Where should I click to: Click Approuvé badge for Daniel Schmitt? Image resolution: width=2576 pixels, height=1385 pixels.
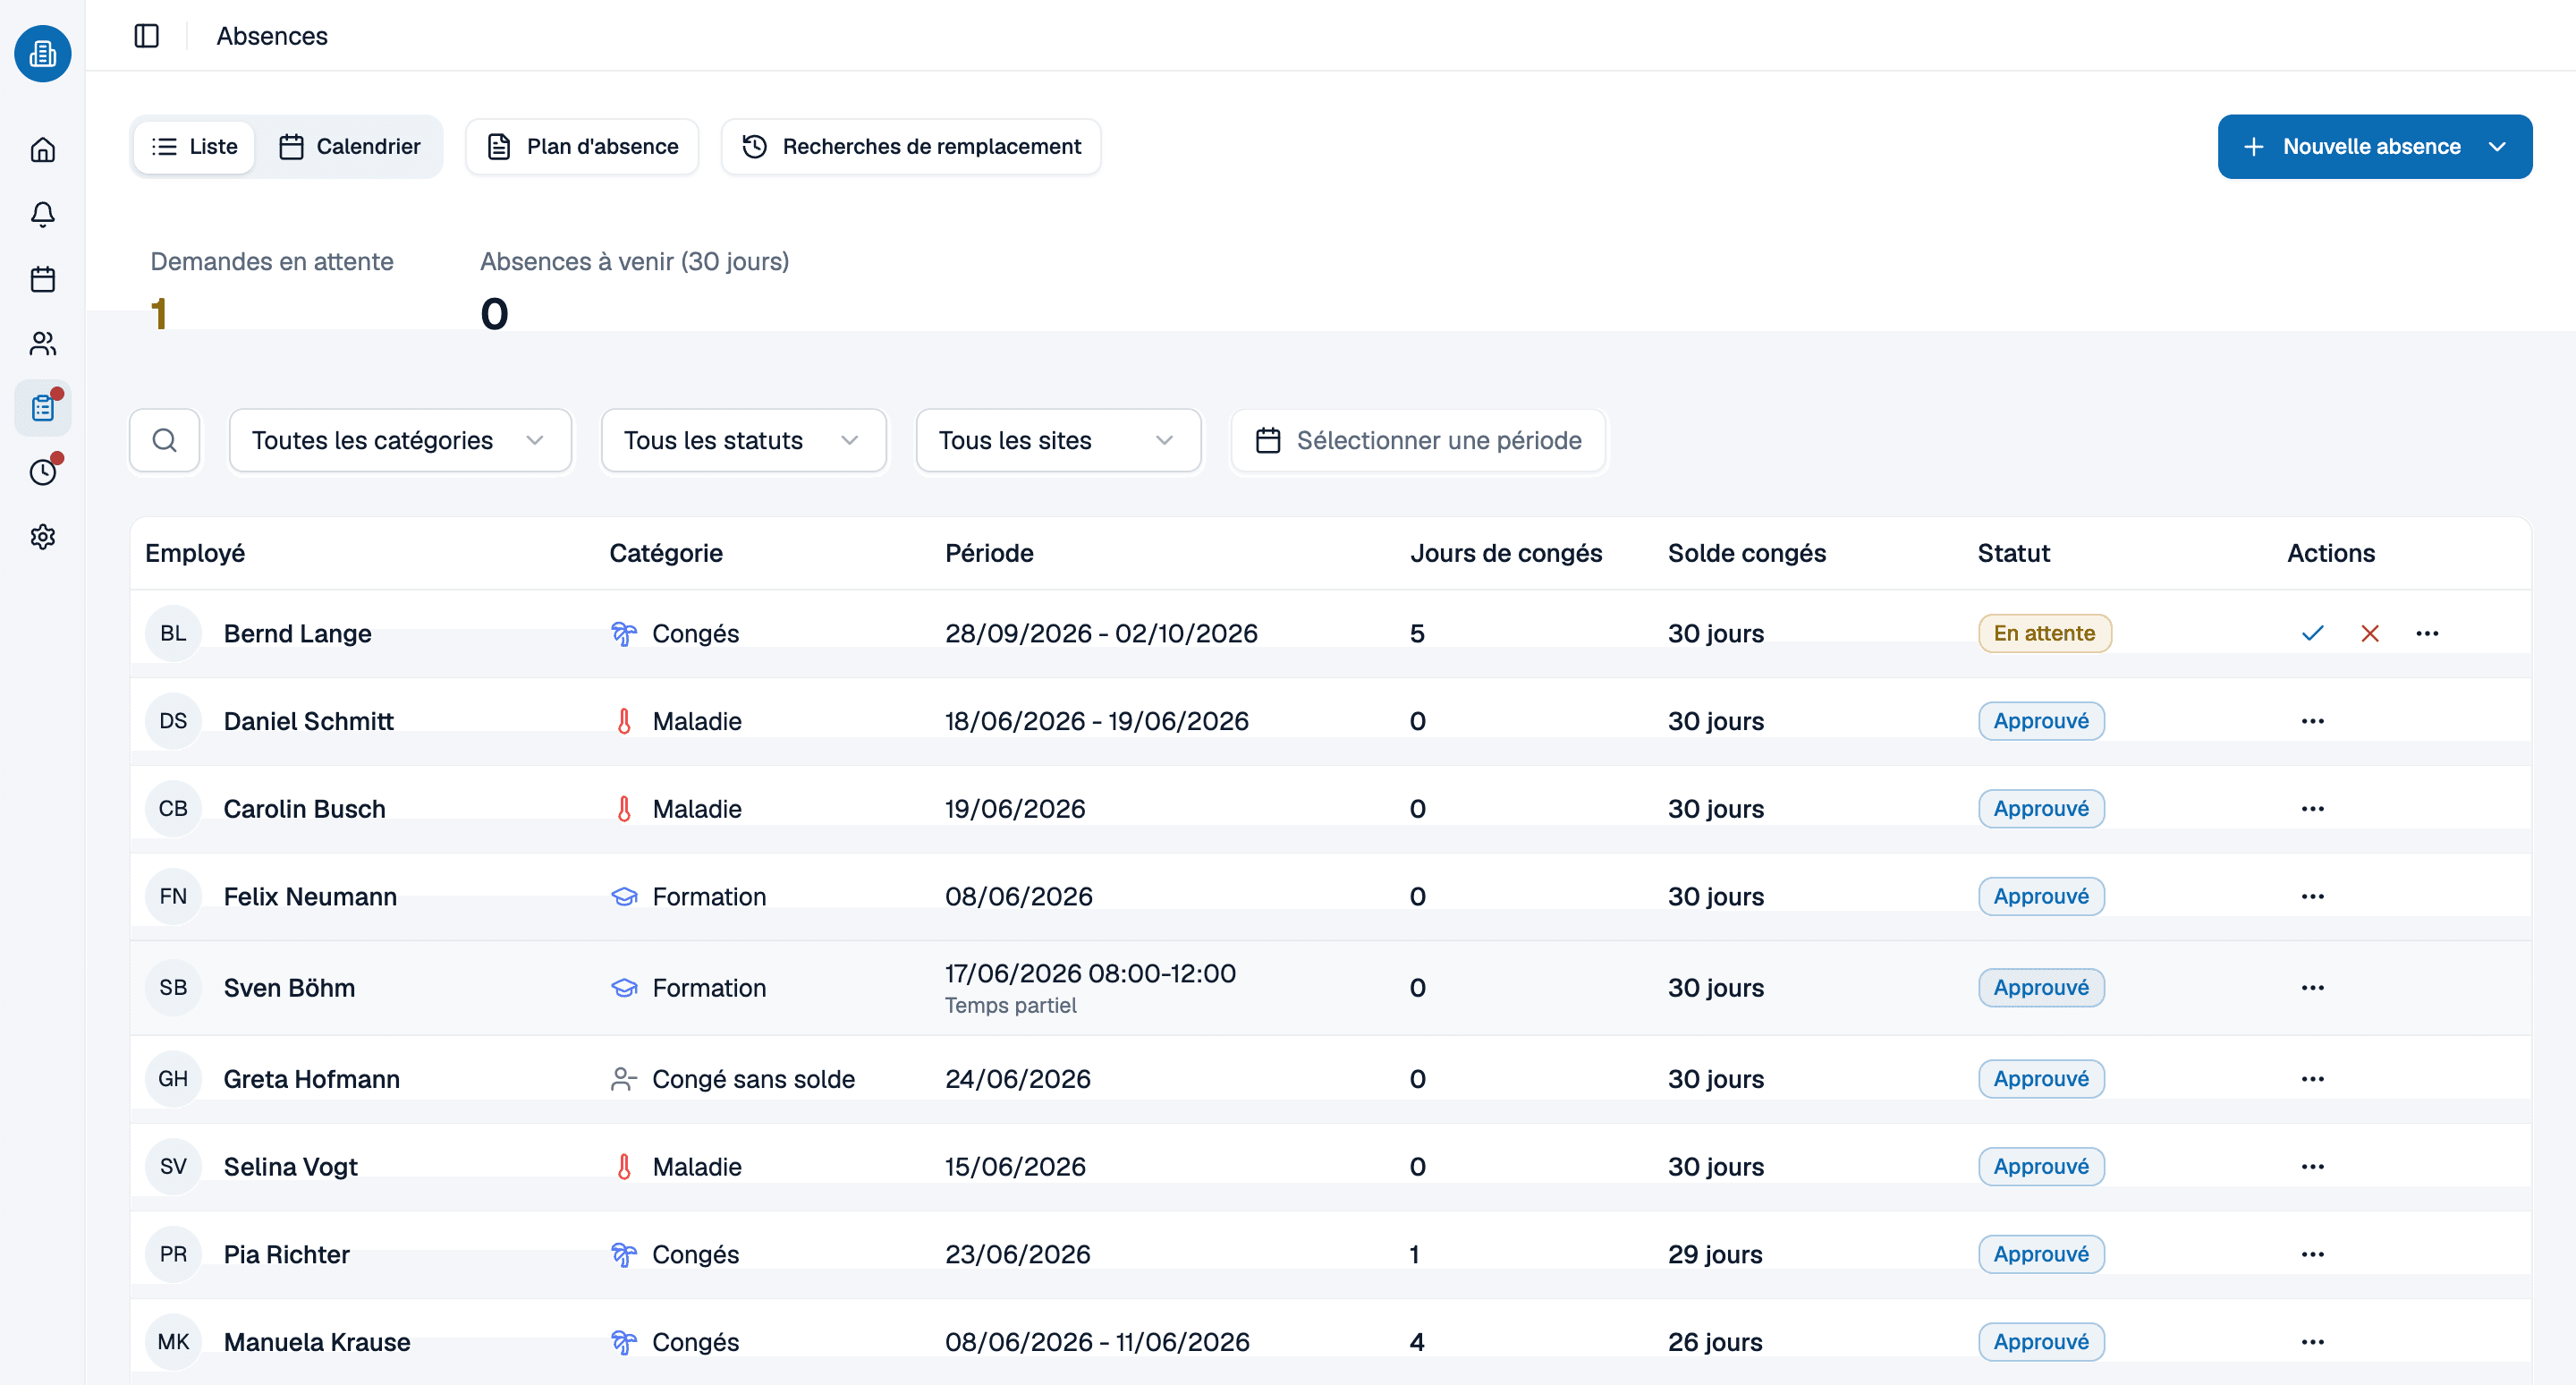(x=2041, y=721)
